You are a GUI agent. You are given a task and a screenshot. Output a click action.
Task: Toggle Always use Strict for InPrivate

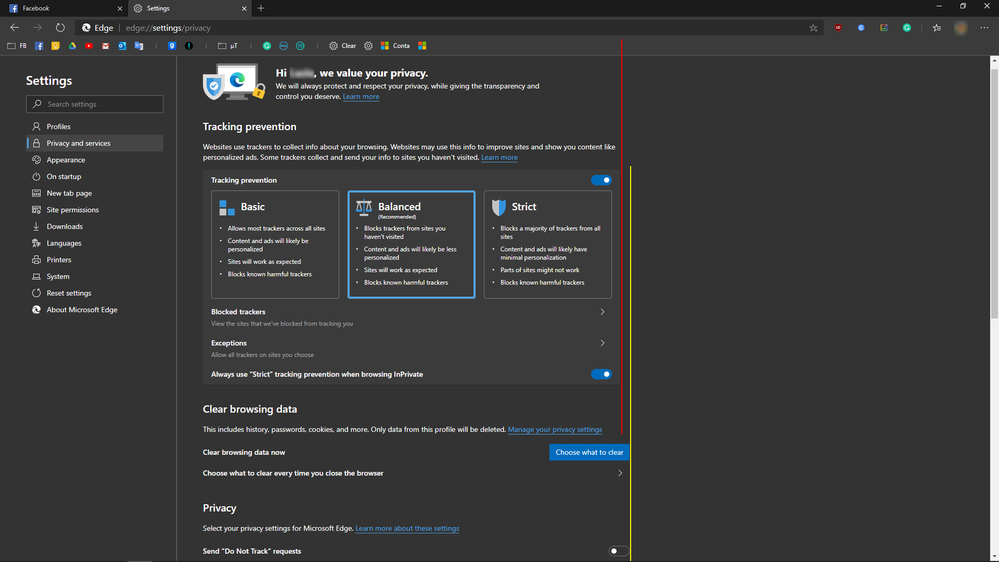tap(601, 374)
